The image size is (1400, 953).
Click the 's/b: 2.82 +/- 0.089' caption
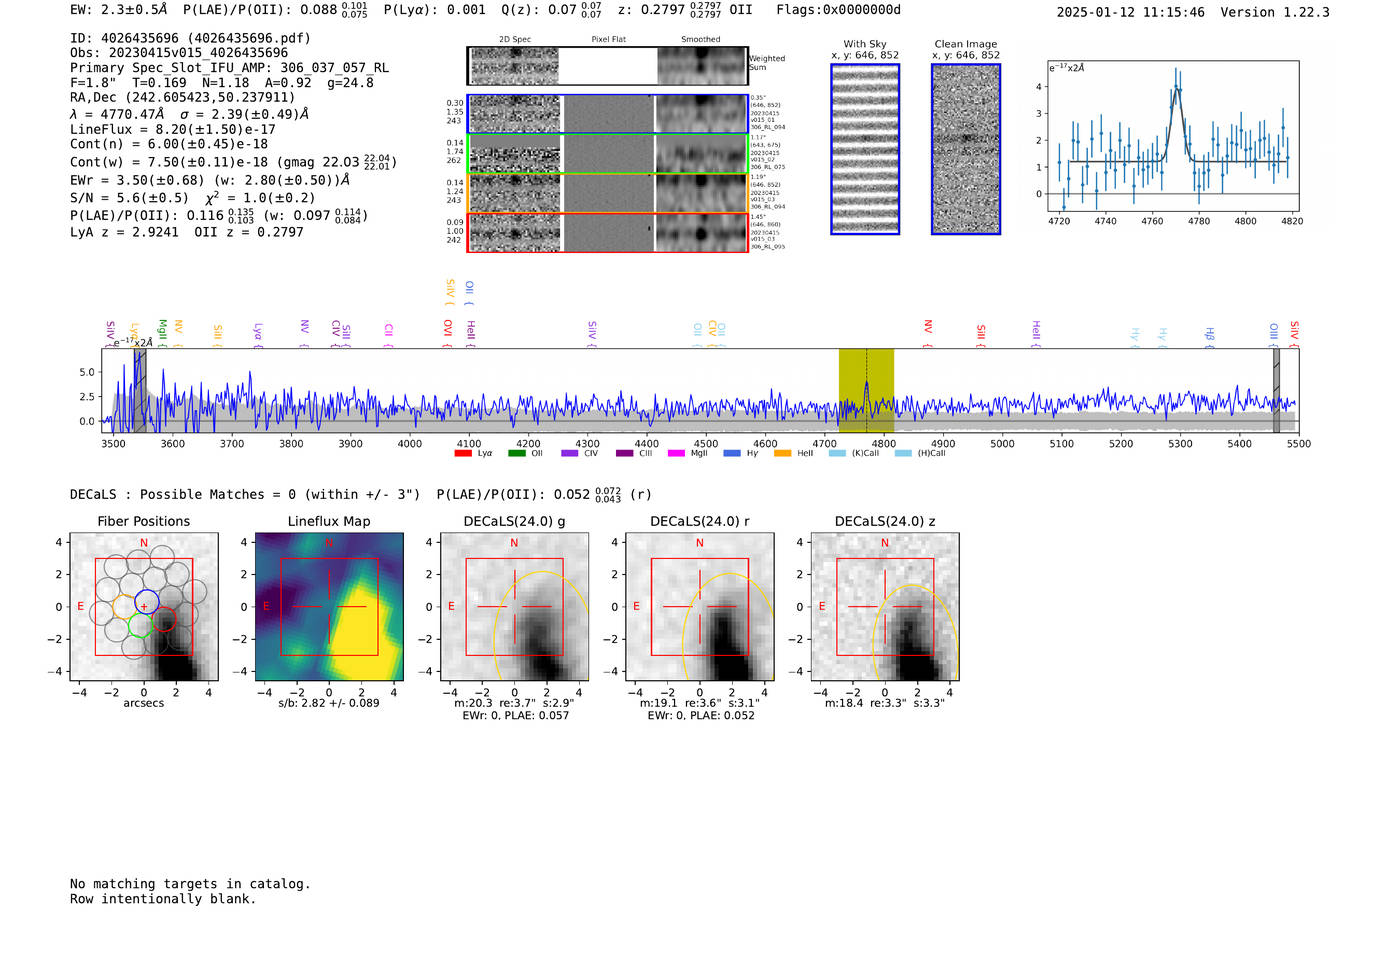click(x=329, y=703)
